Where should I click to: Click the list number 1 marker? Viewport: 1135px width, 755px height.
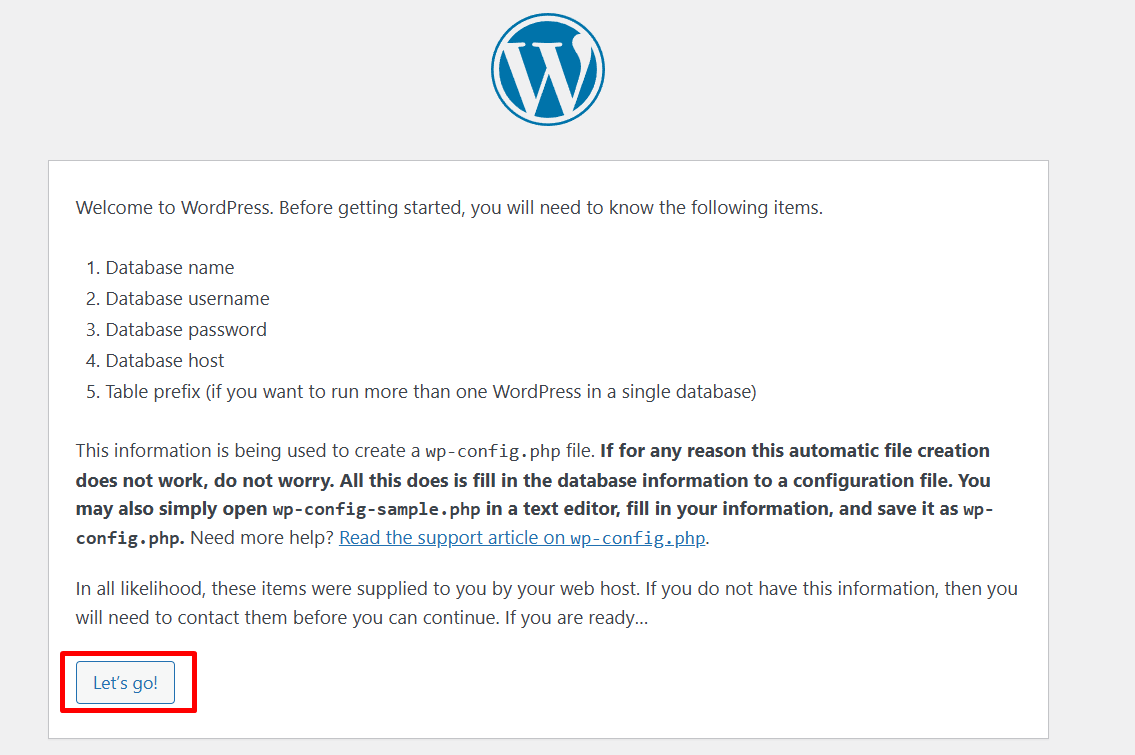tap(93, 268)
